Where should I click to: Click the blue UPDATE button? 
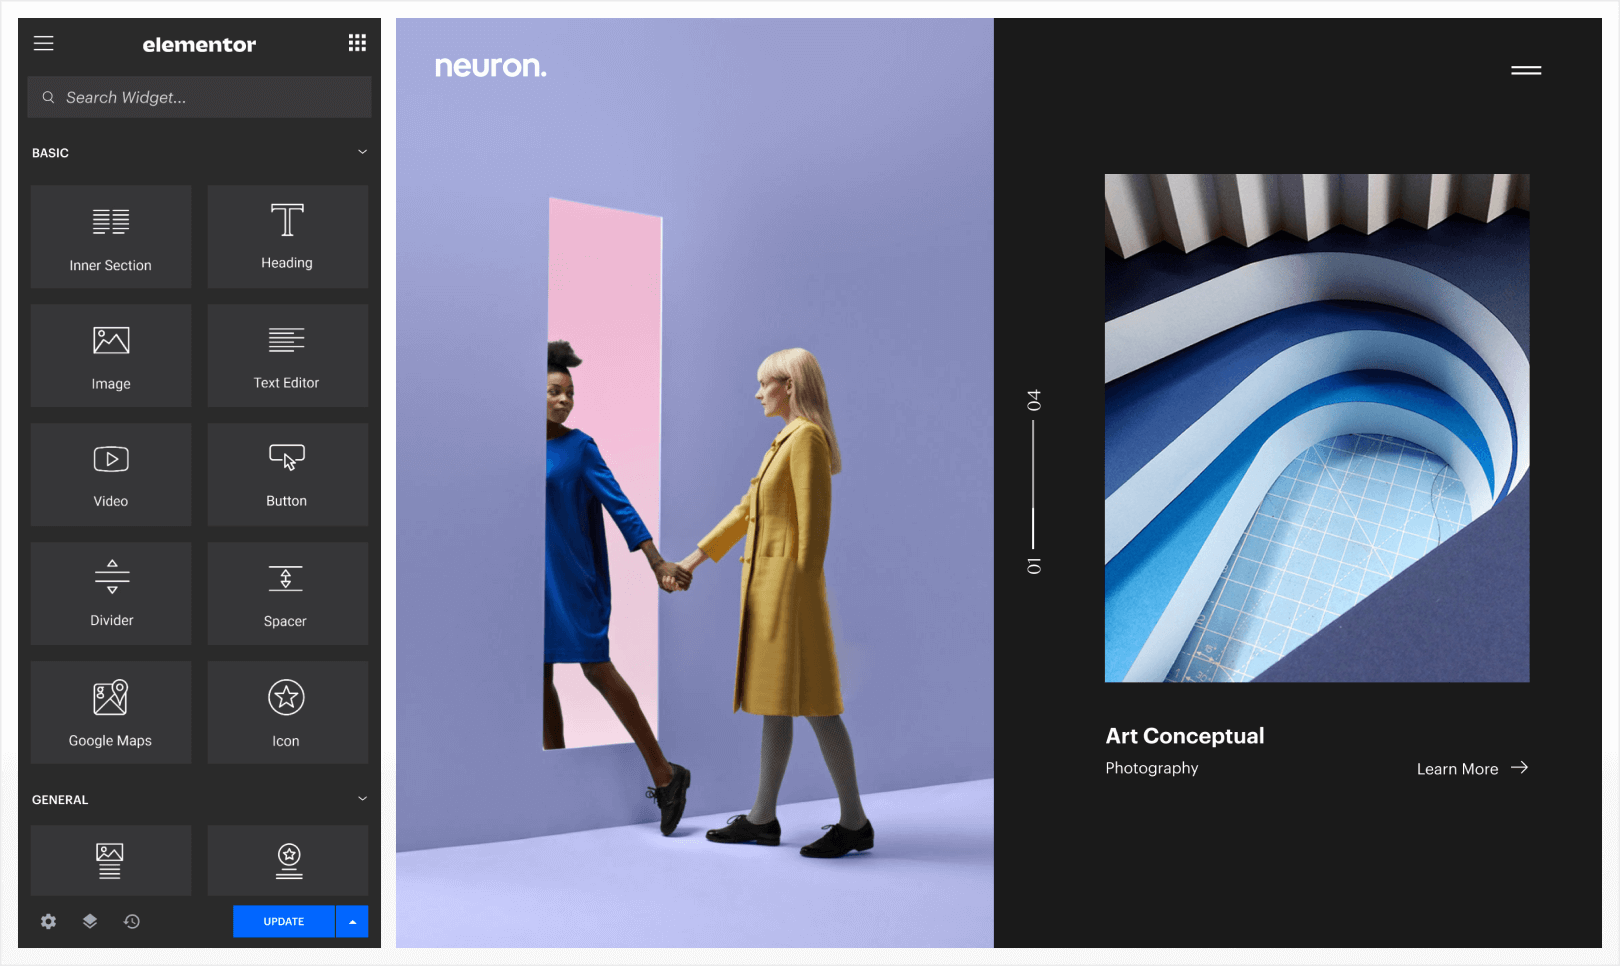point(284,921)
